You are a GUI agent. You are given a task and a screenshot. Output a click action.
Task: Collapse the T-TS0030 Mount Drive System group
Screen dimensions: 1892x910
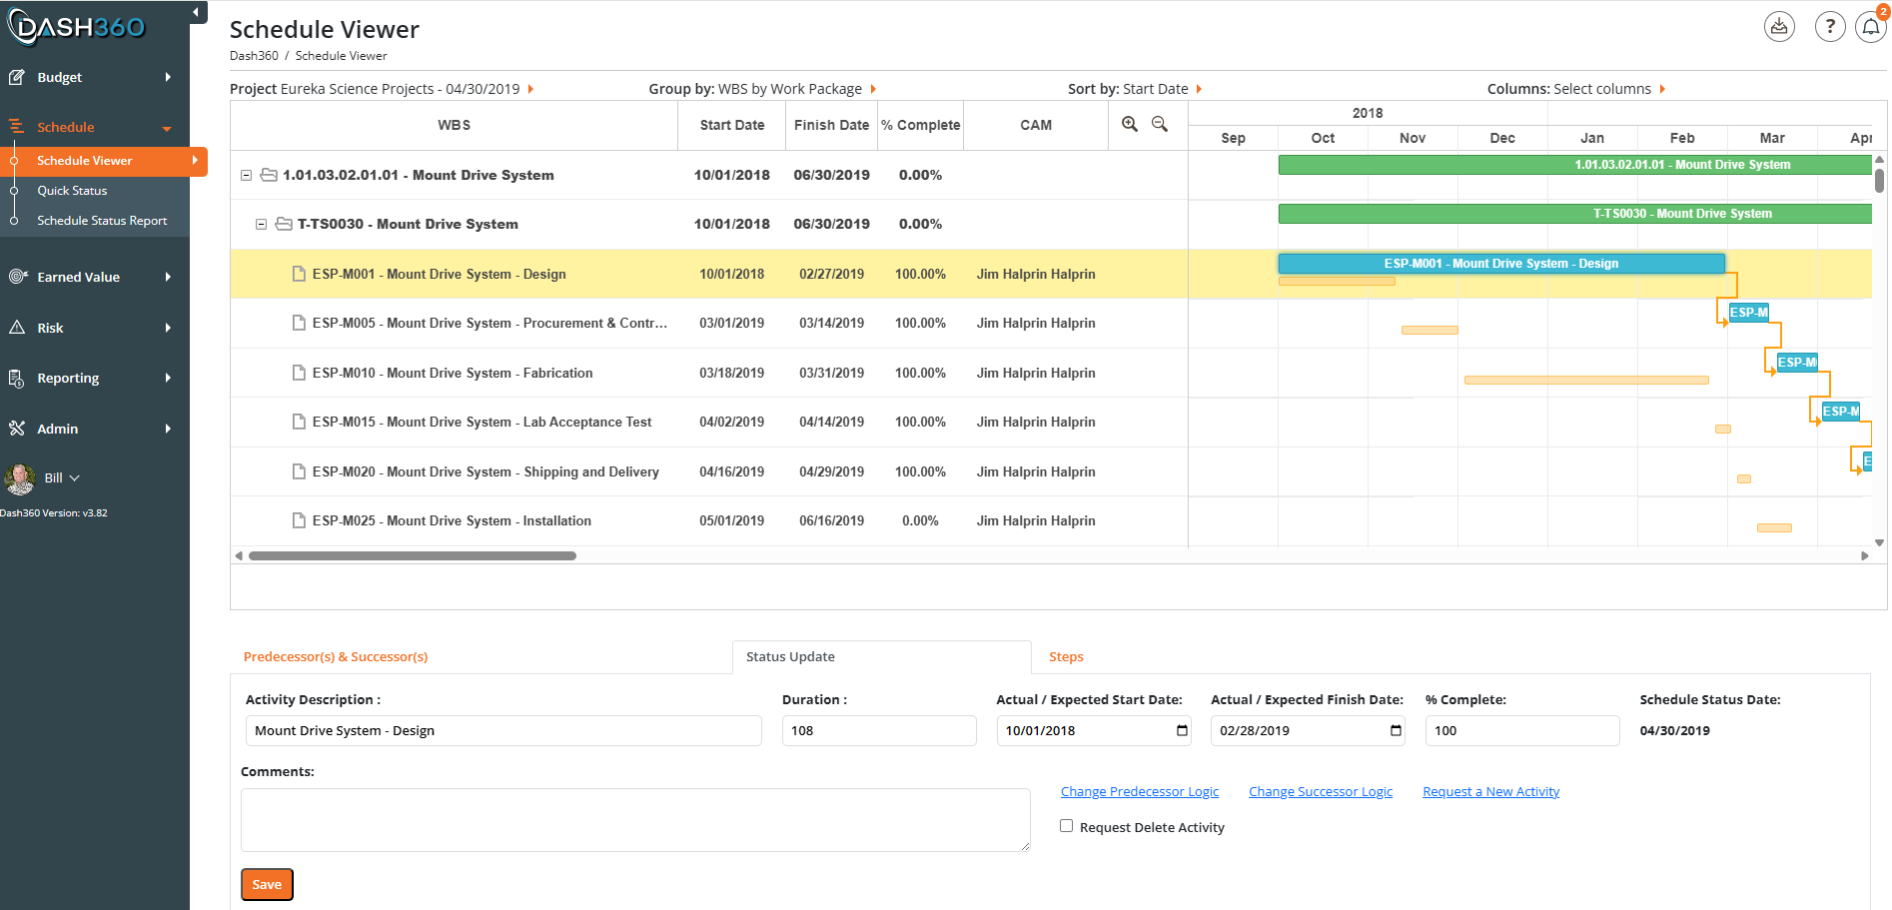tap(261, 224)
